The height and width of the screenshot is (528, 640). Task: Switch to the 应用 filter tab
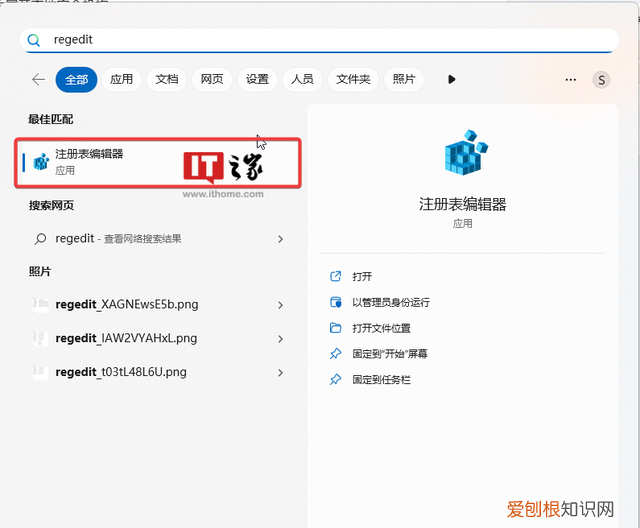click(122, 79)
